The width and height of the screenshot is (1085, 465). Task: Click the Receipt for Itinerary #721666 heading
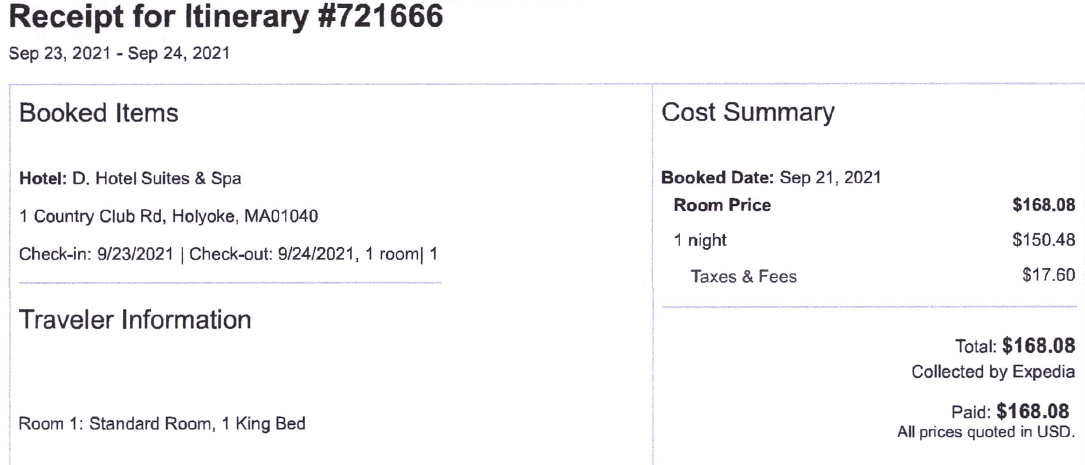coord(226,18)
